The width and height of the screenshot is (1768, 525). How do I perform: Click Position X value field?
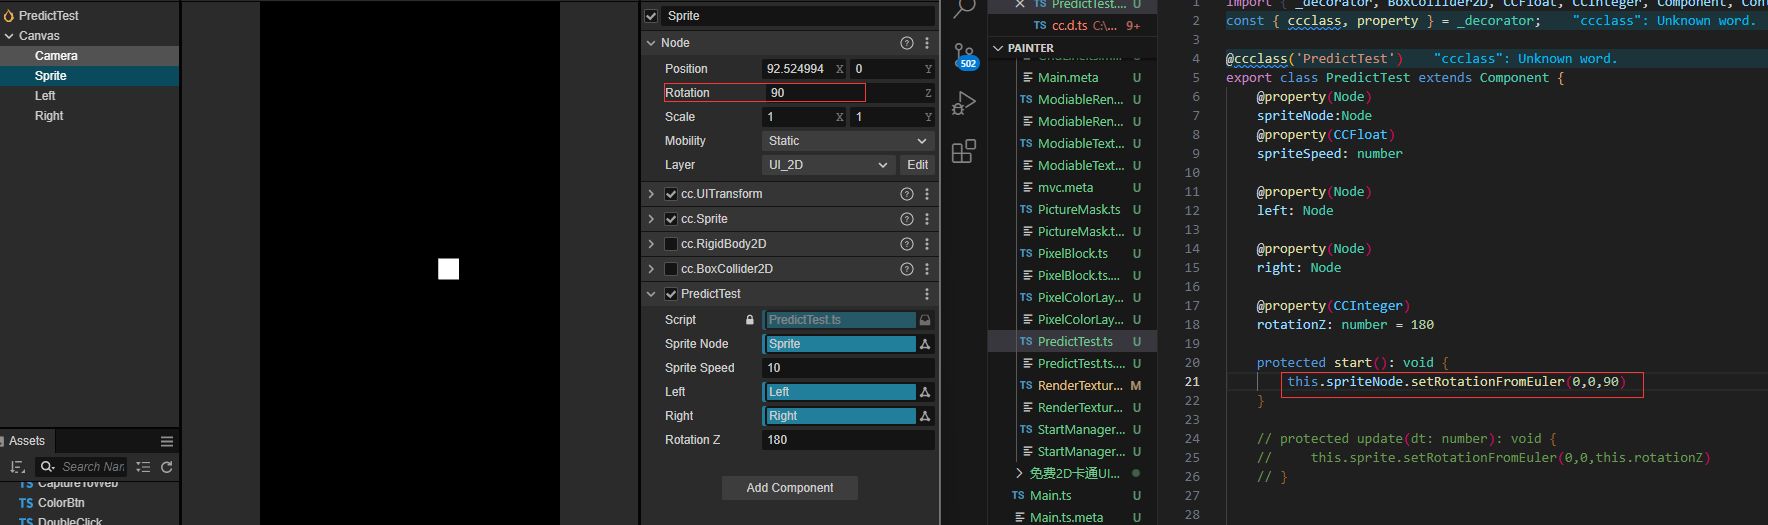(x=805, y=69)
